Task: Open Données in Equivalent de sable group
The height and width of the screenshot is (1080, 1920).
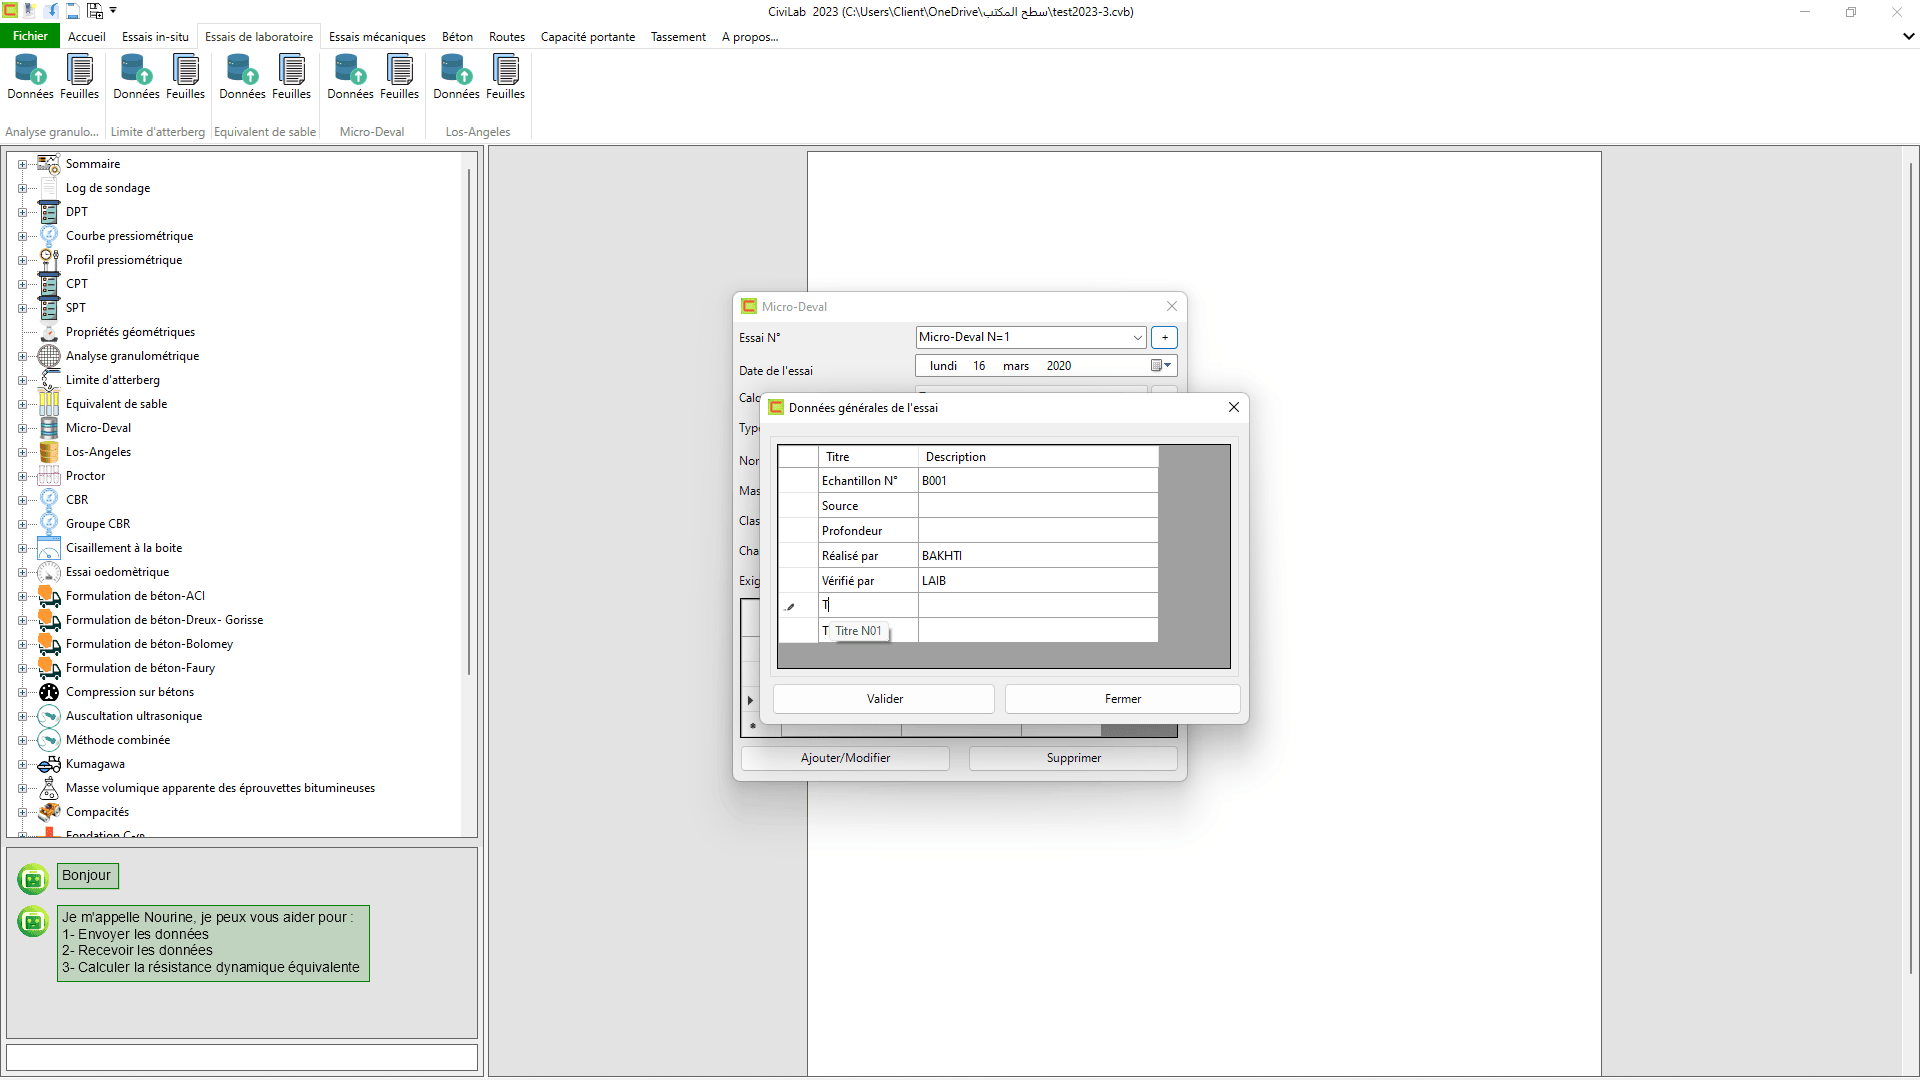Action: (242, 77)
